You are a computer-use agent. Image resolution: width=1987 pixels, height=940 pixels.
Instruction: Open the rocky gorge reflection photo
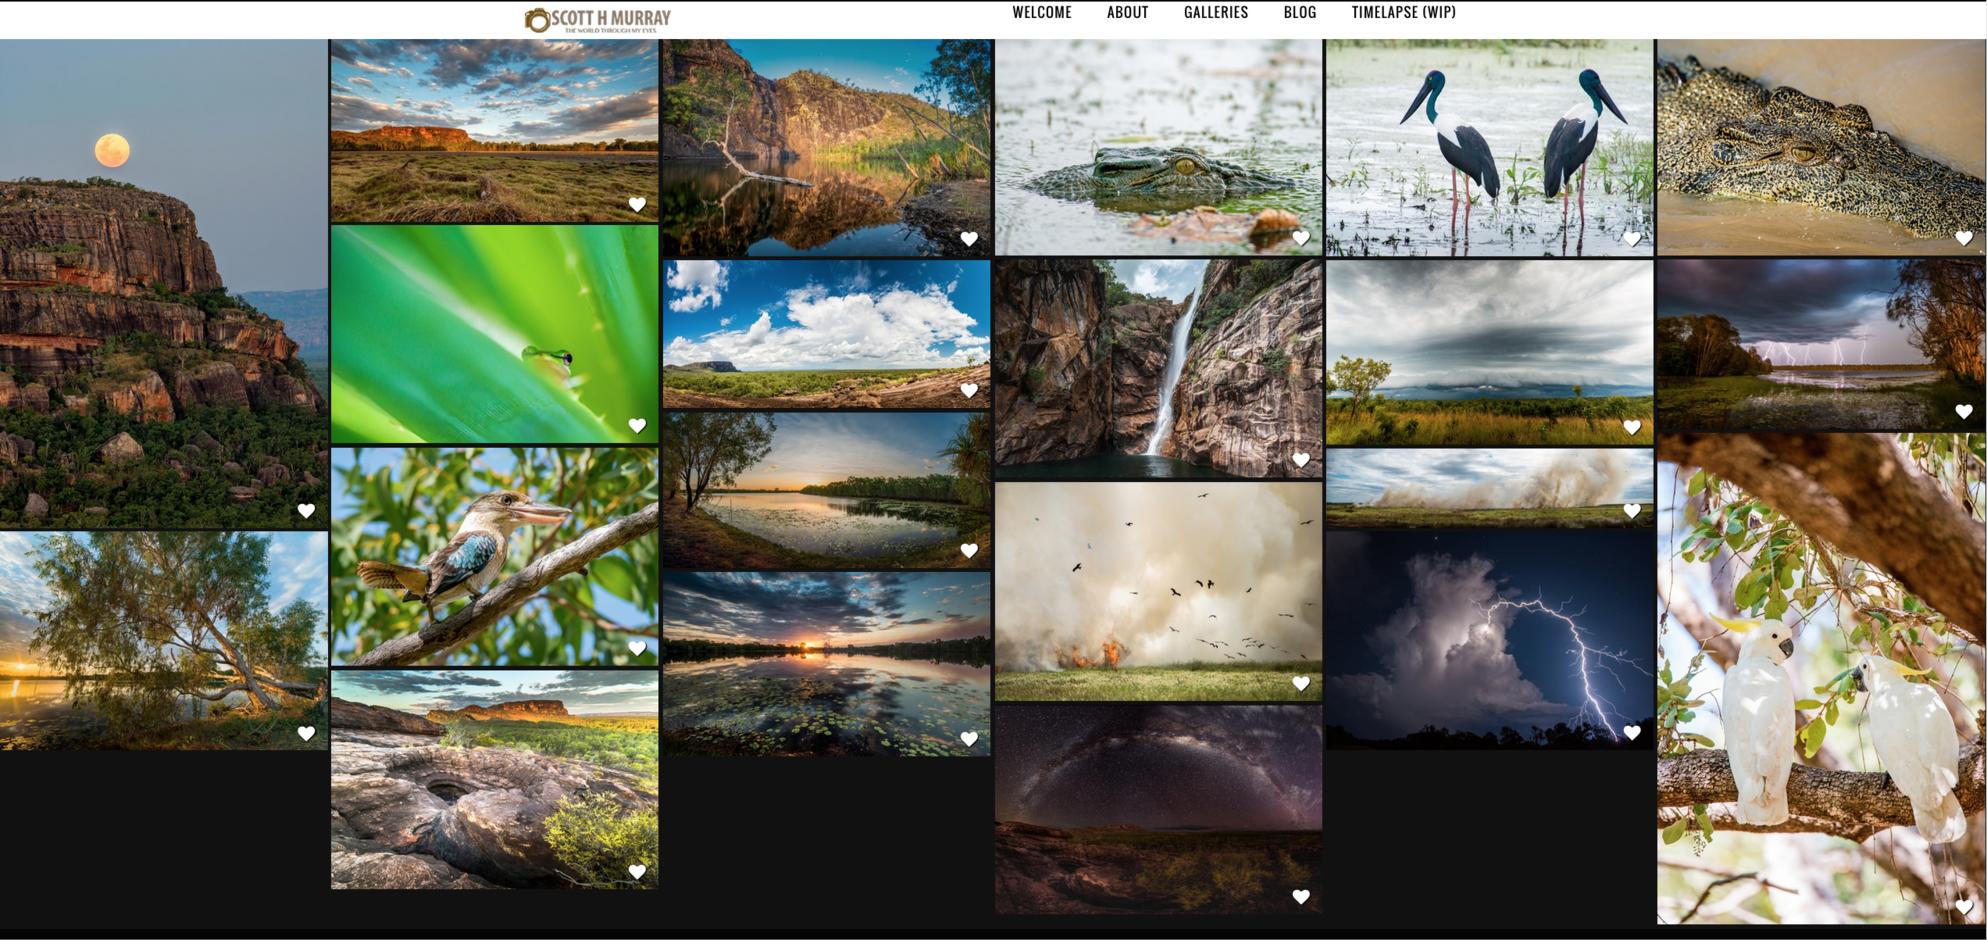pyautogui.click(x=826, y=147)
